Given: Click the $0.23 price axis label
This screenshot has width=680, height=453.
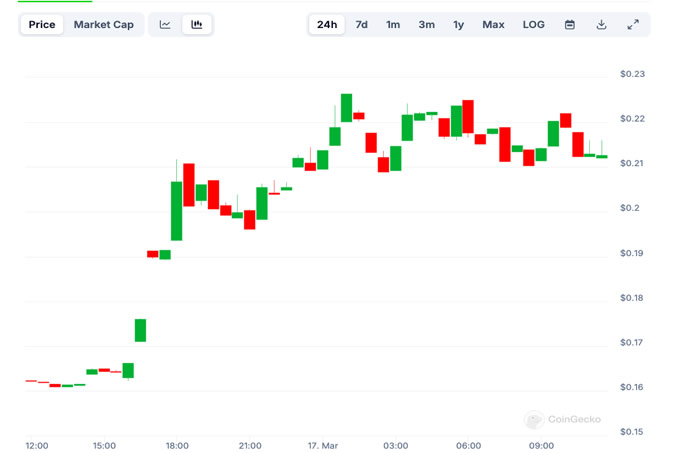Looking at the screenshot, I should pyautogui.click(x=632, y=74).
